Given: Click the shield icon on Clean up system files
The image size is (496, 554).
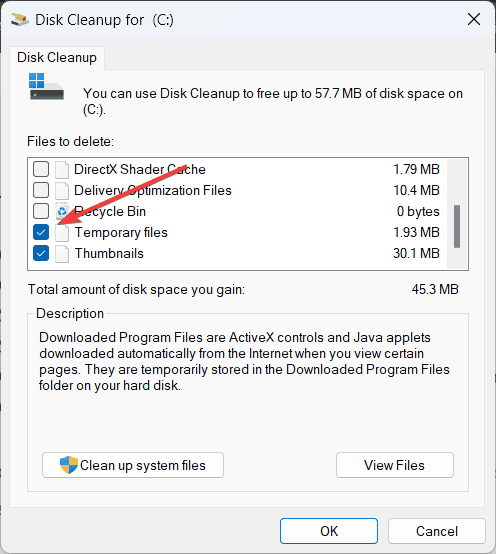Looking at the screenshot, I should (x=69, y=465).
